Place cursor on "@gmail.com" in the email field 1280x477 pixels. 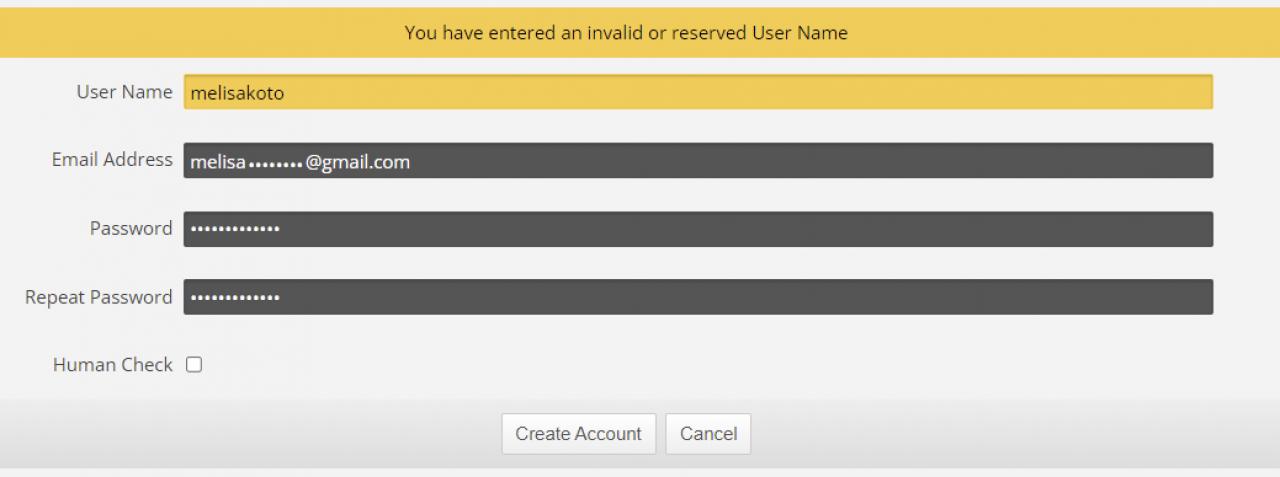[x=358, y=162]
